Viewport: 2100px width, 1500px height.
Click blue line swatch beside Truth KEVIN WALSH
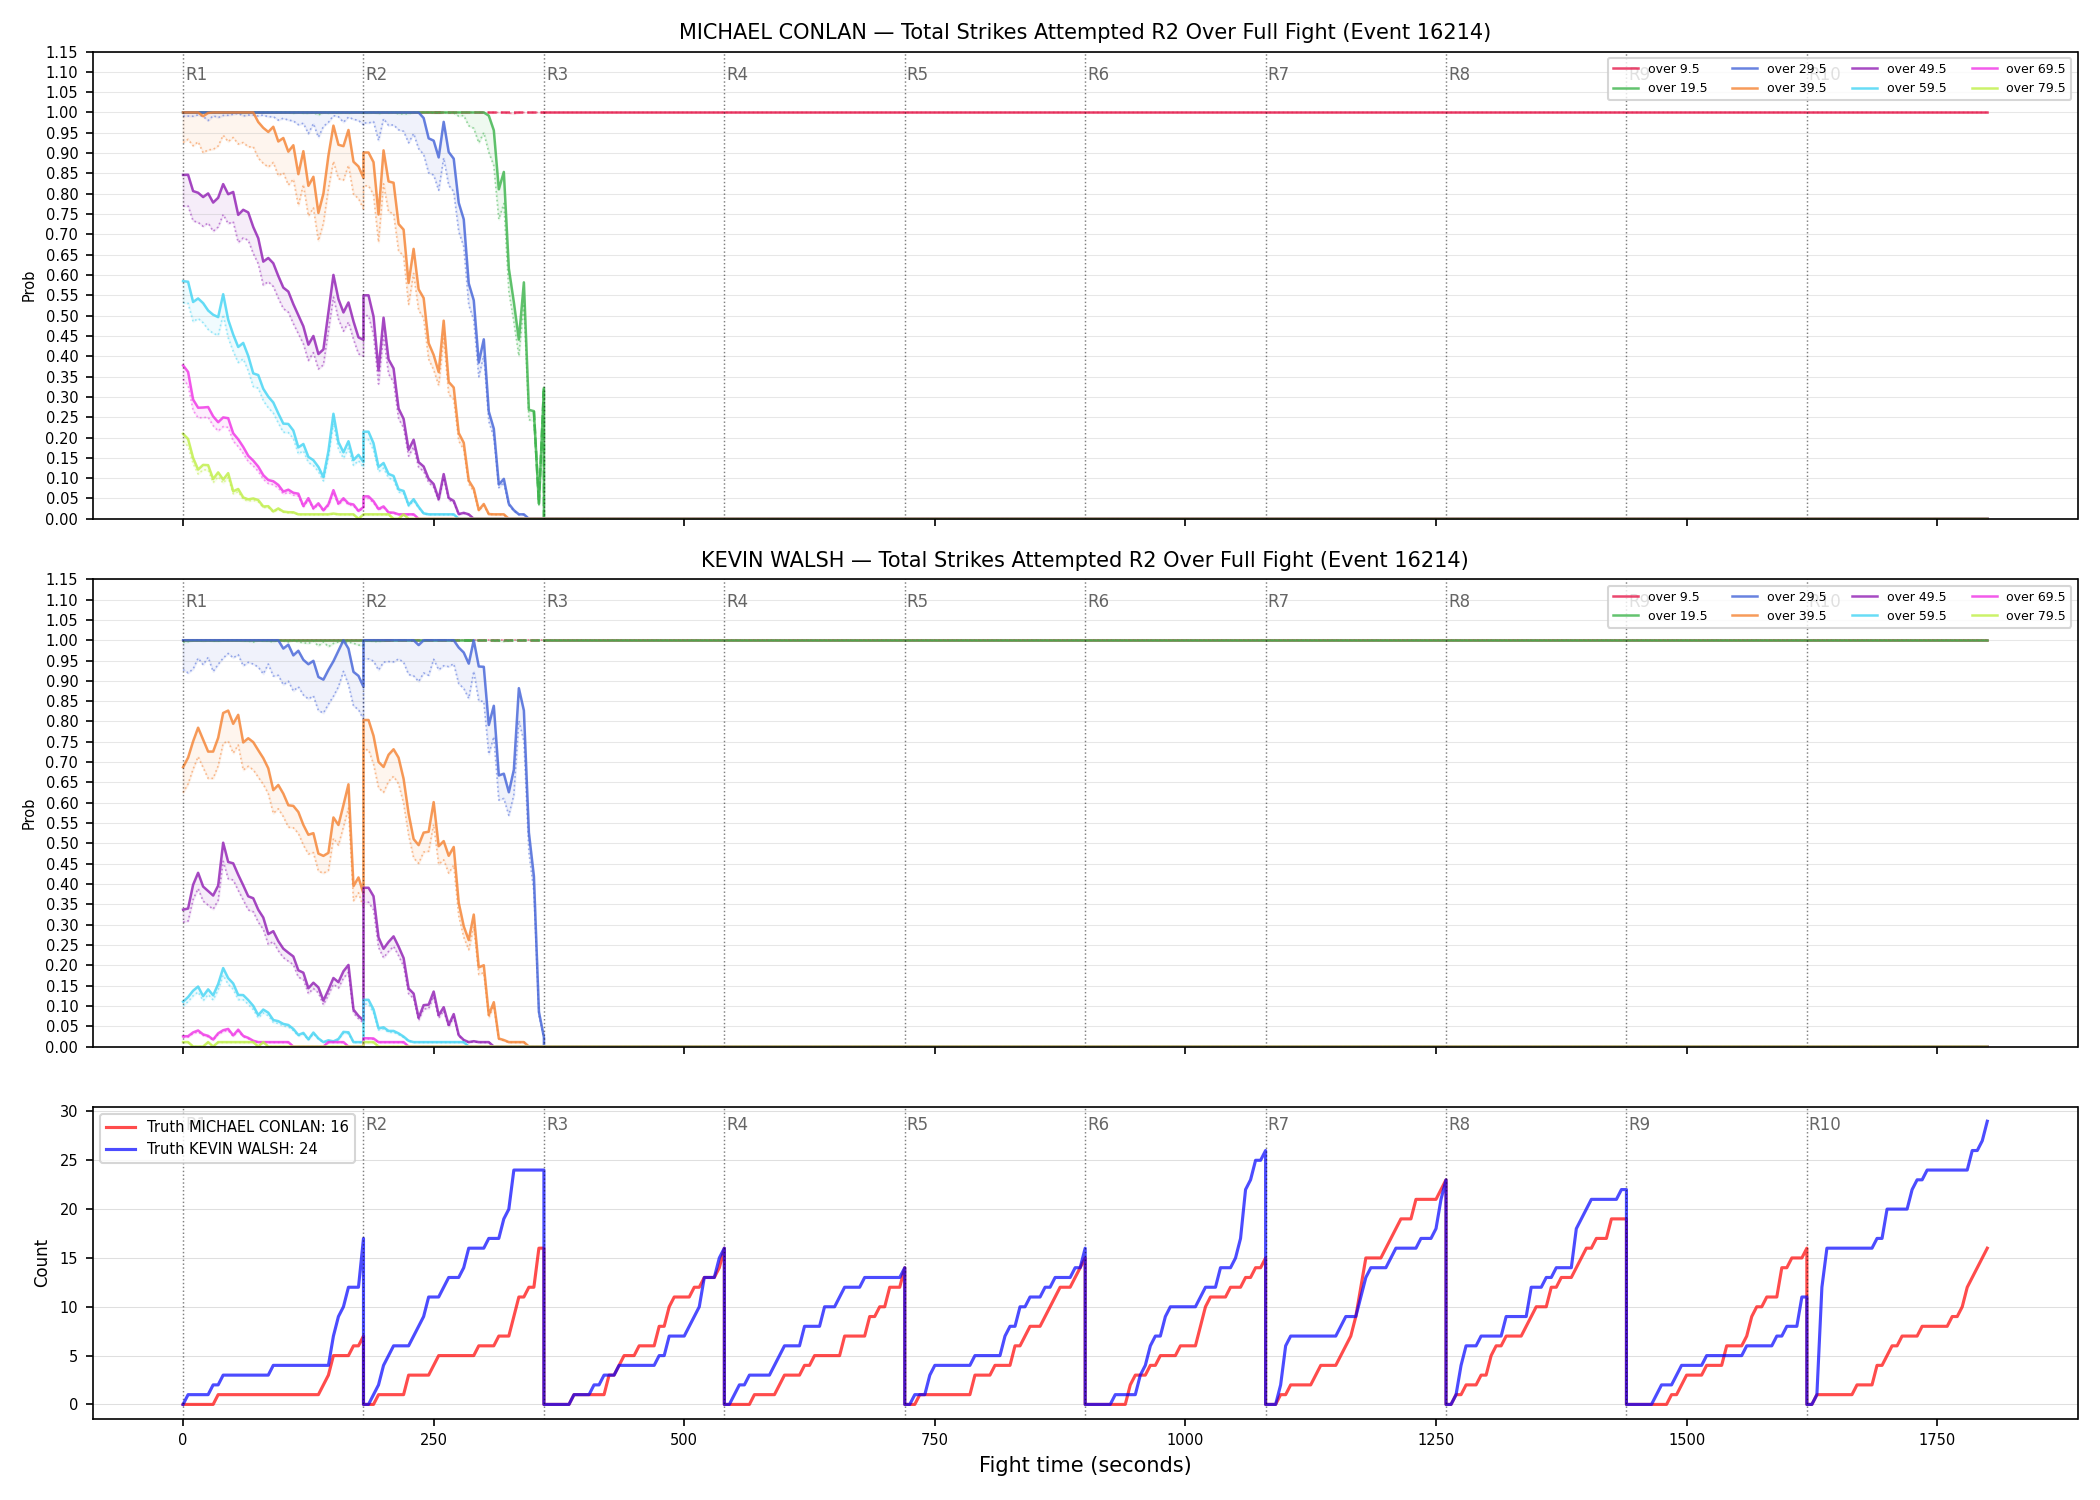coord(121,1149)
